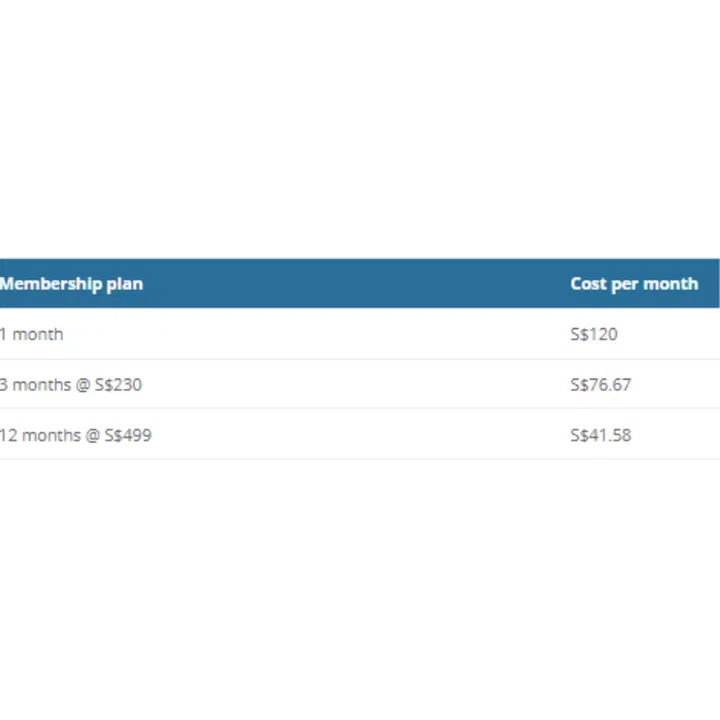Viewport: 720px width, 720px height.
Task: Click the "@" symbol in 3 months row
Action: tap(83, 385)
